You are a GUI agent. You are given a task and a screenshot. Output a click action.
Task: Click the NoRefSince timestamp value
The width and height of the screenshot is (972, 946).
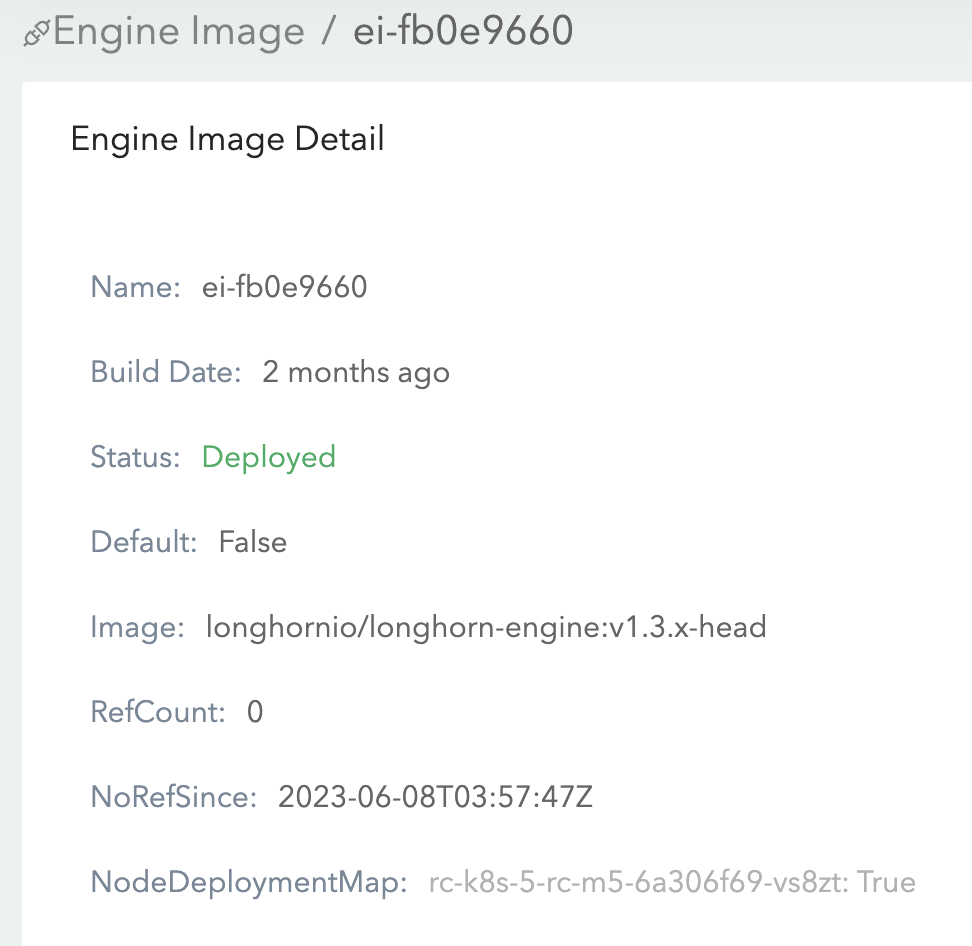pyautogui.click(x=434, y=797)
